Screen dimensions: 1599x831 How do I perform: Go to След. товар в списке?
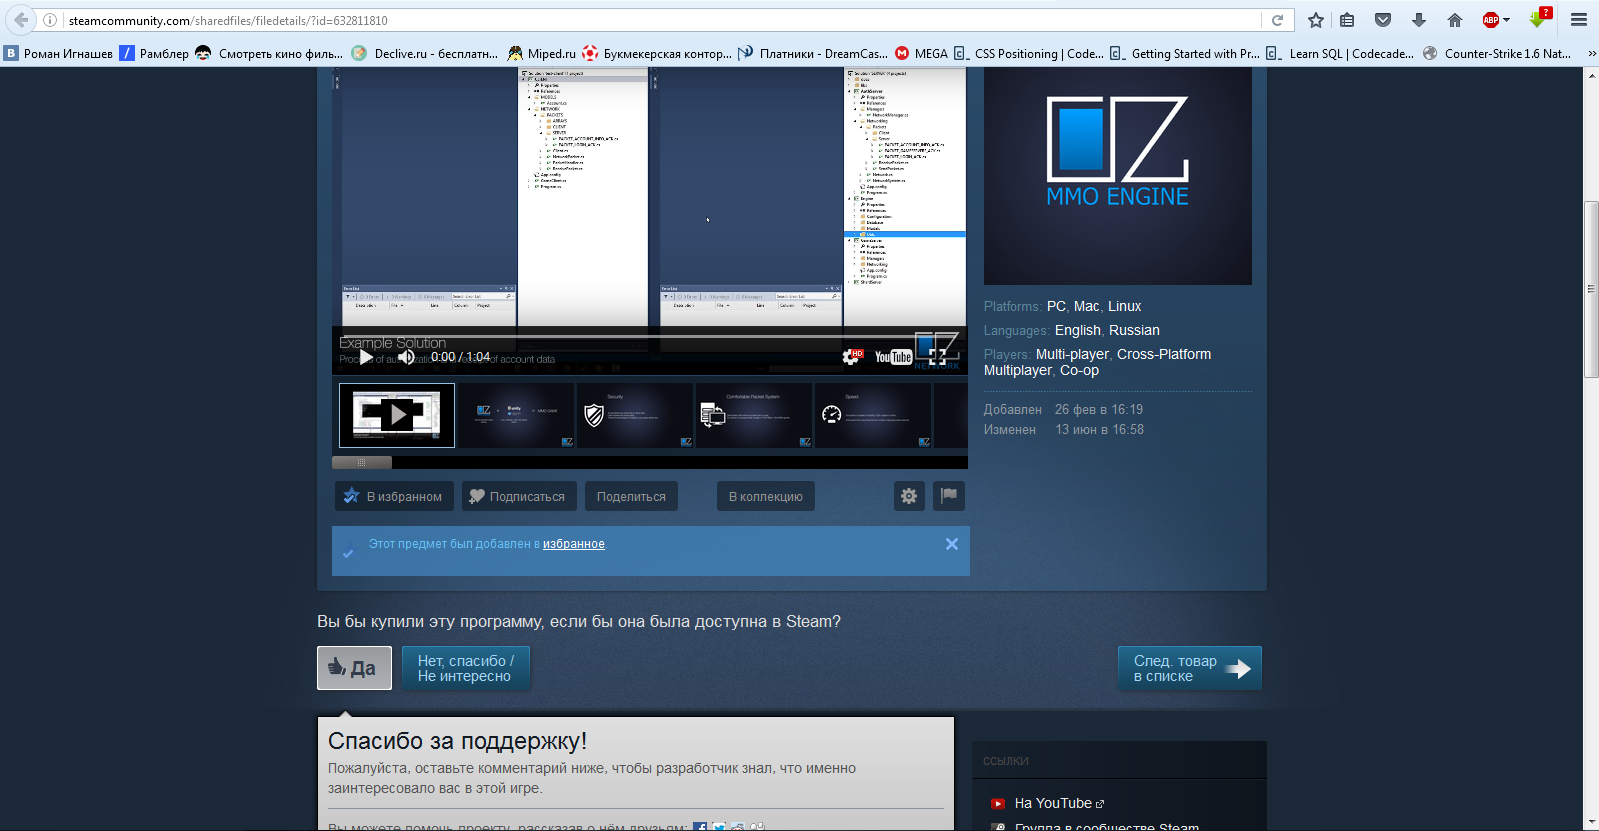1190,668
